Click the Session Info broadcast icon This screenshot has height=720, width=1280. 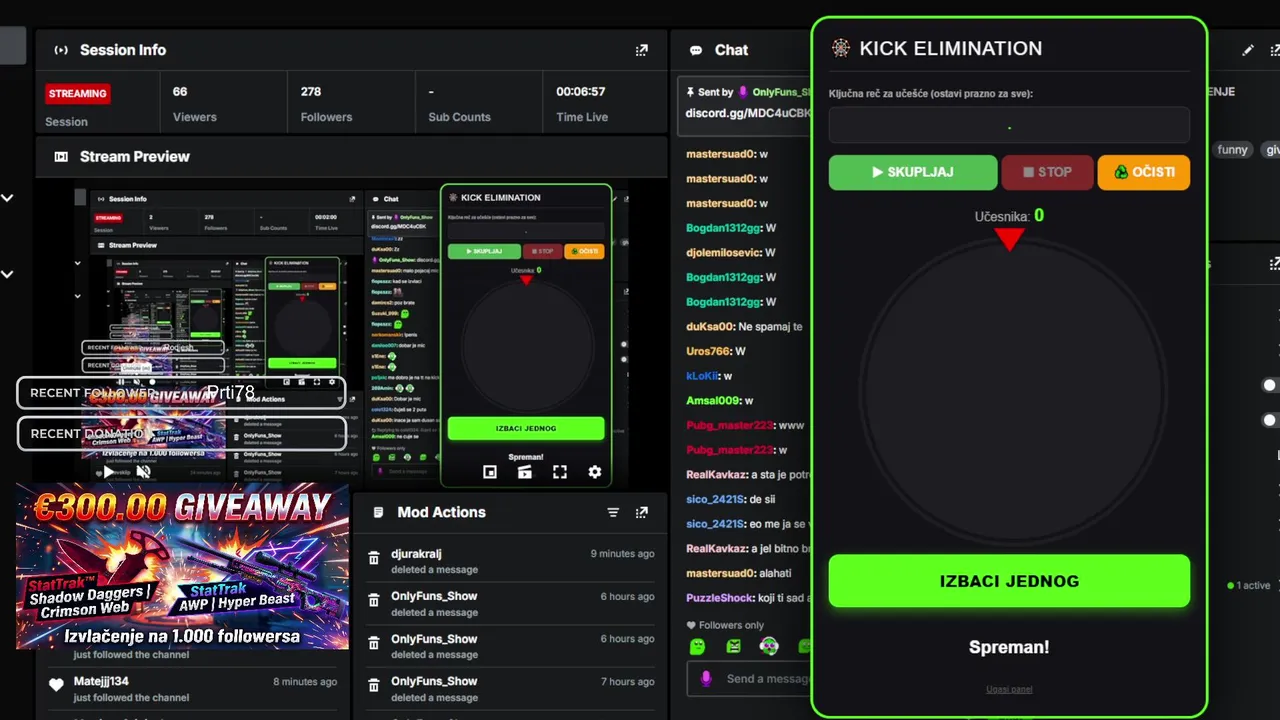(61, 50)
